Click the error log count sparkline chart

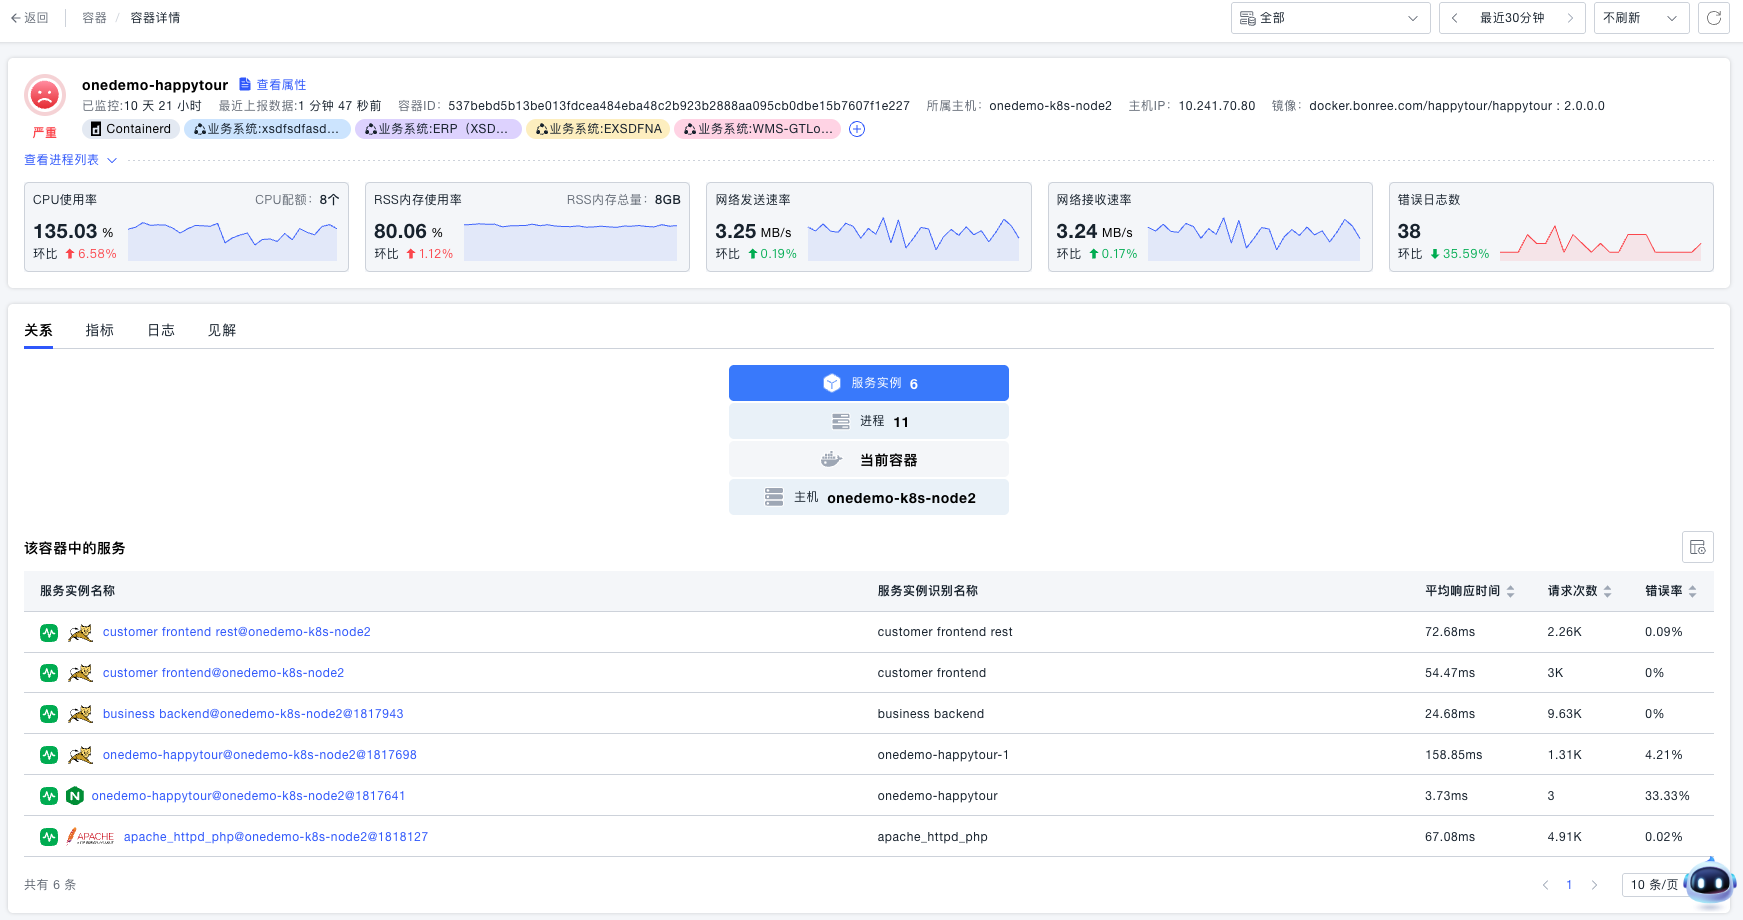tap(1600, 243)
